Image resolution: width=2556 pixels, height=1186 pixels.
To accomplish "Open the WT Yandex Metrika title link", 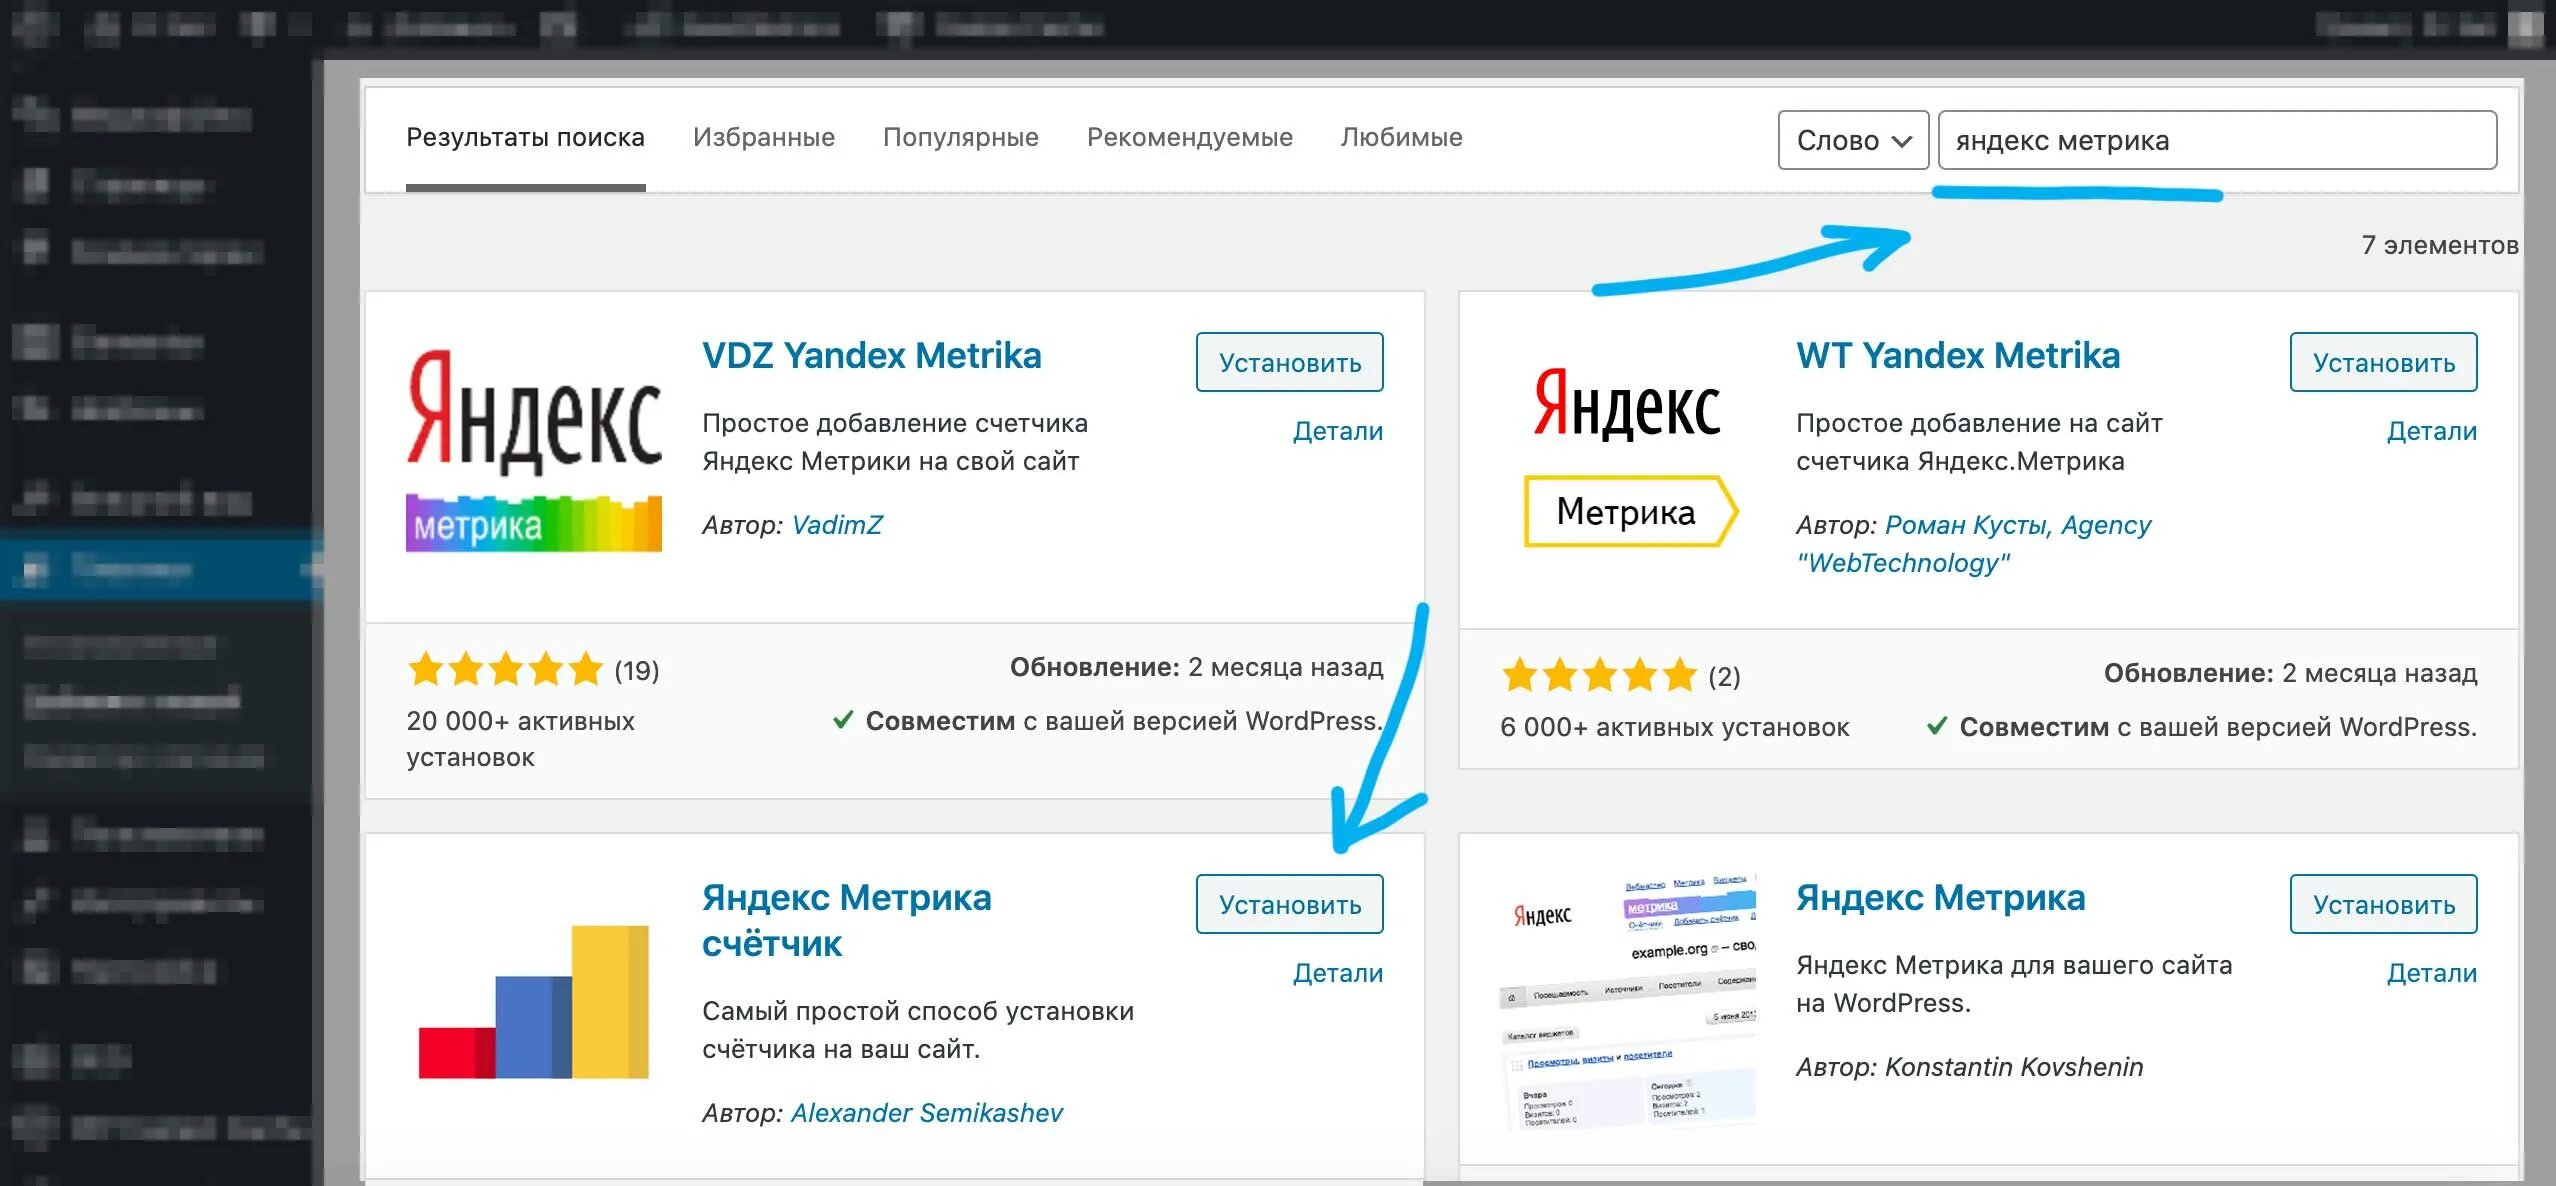I will [1957, 355].
